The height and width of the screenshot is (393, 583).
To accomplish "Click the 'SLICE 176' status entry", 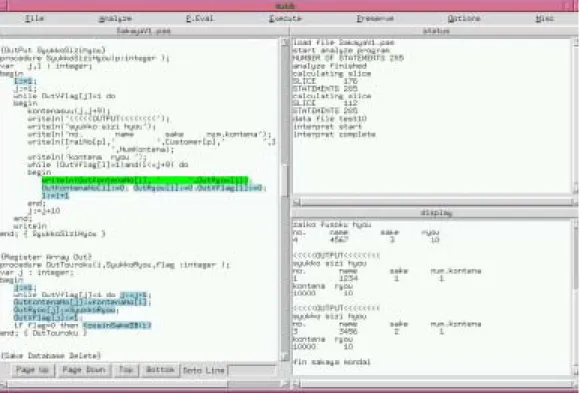I will click(x=325, y=81).
